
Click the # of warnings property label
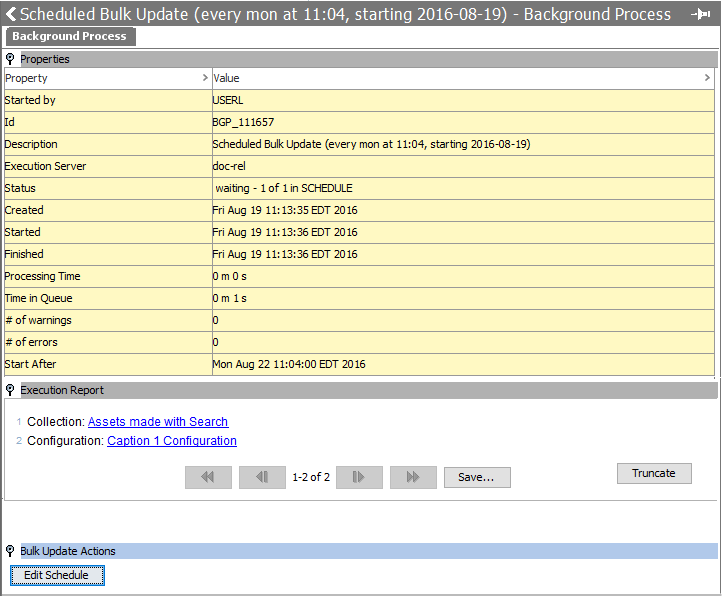pyautogui.click(x=38, y=321)
